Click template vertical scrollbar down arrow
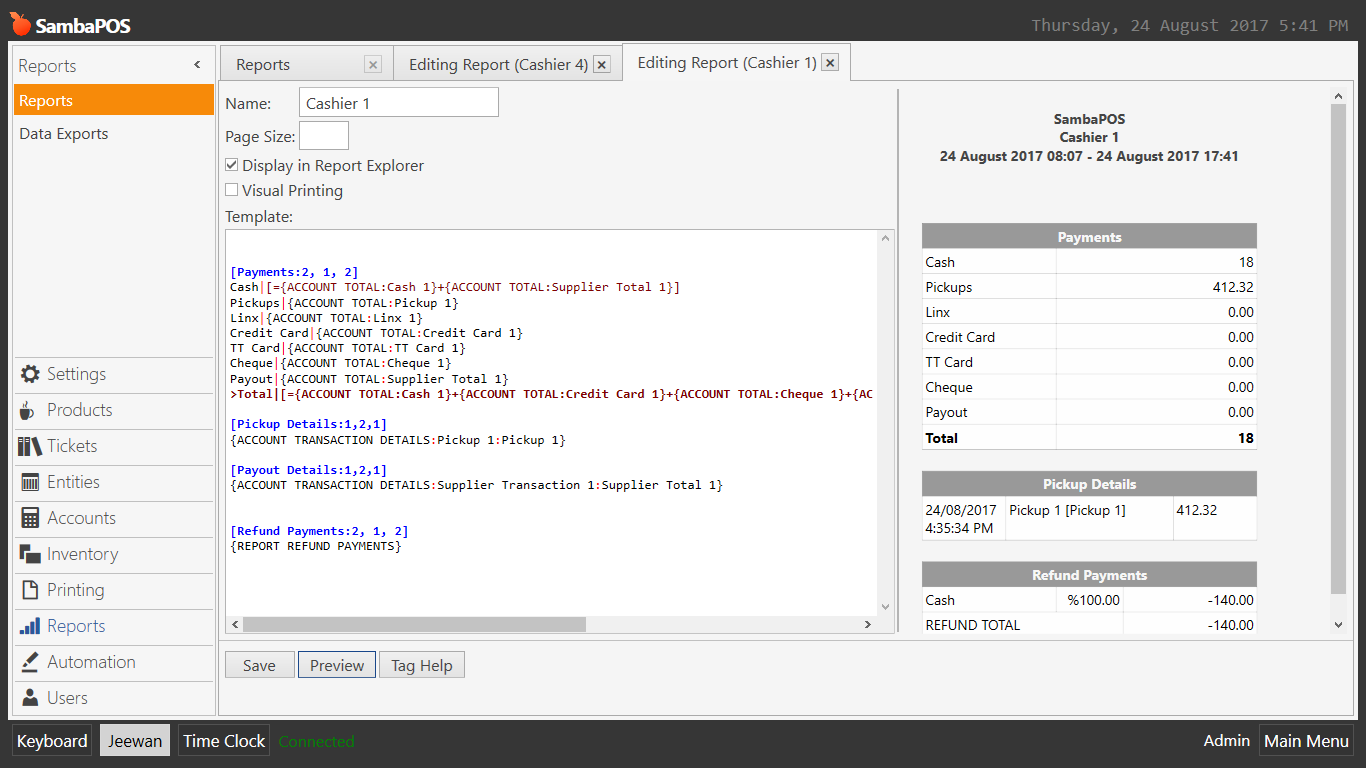 885,607
